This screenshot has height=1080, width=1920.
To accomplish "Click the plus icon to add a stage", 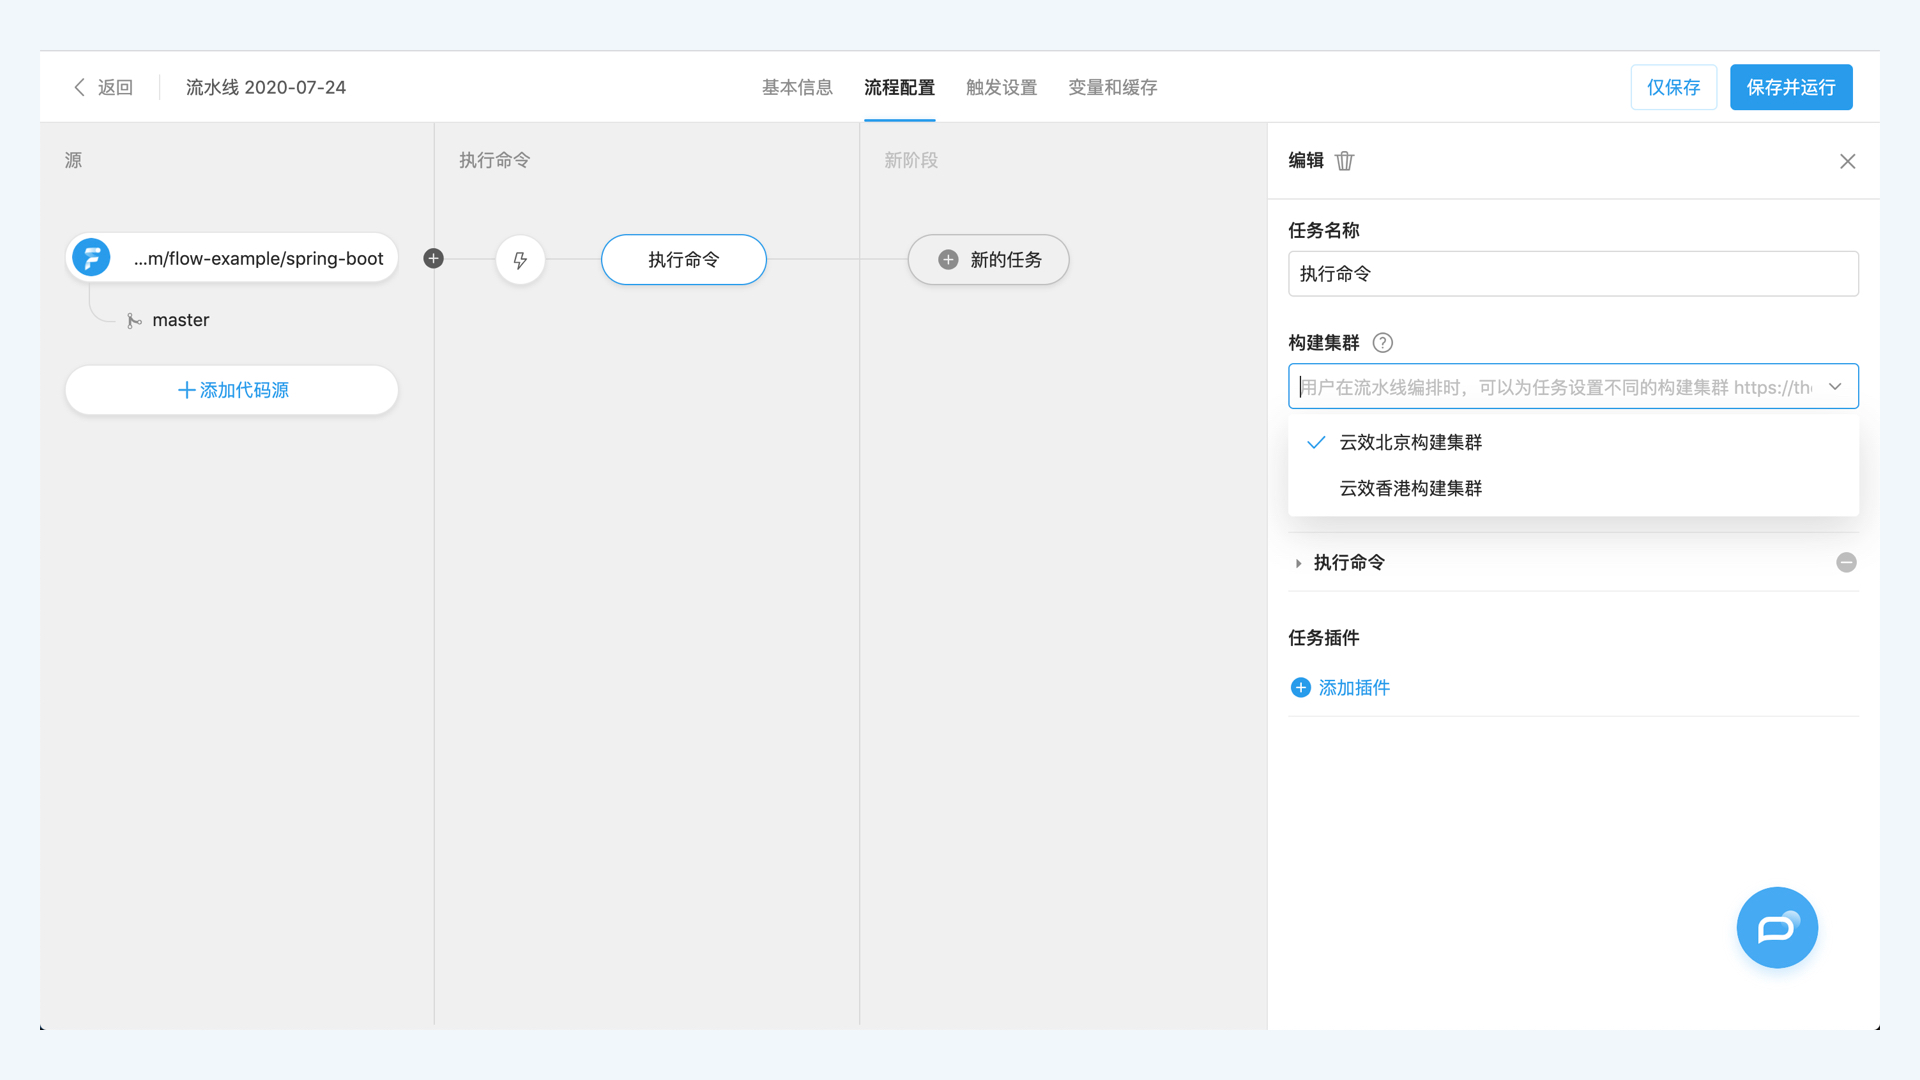I will click(x=433, y=258).
